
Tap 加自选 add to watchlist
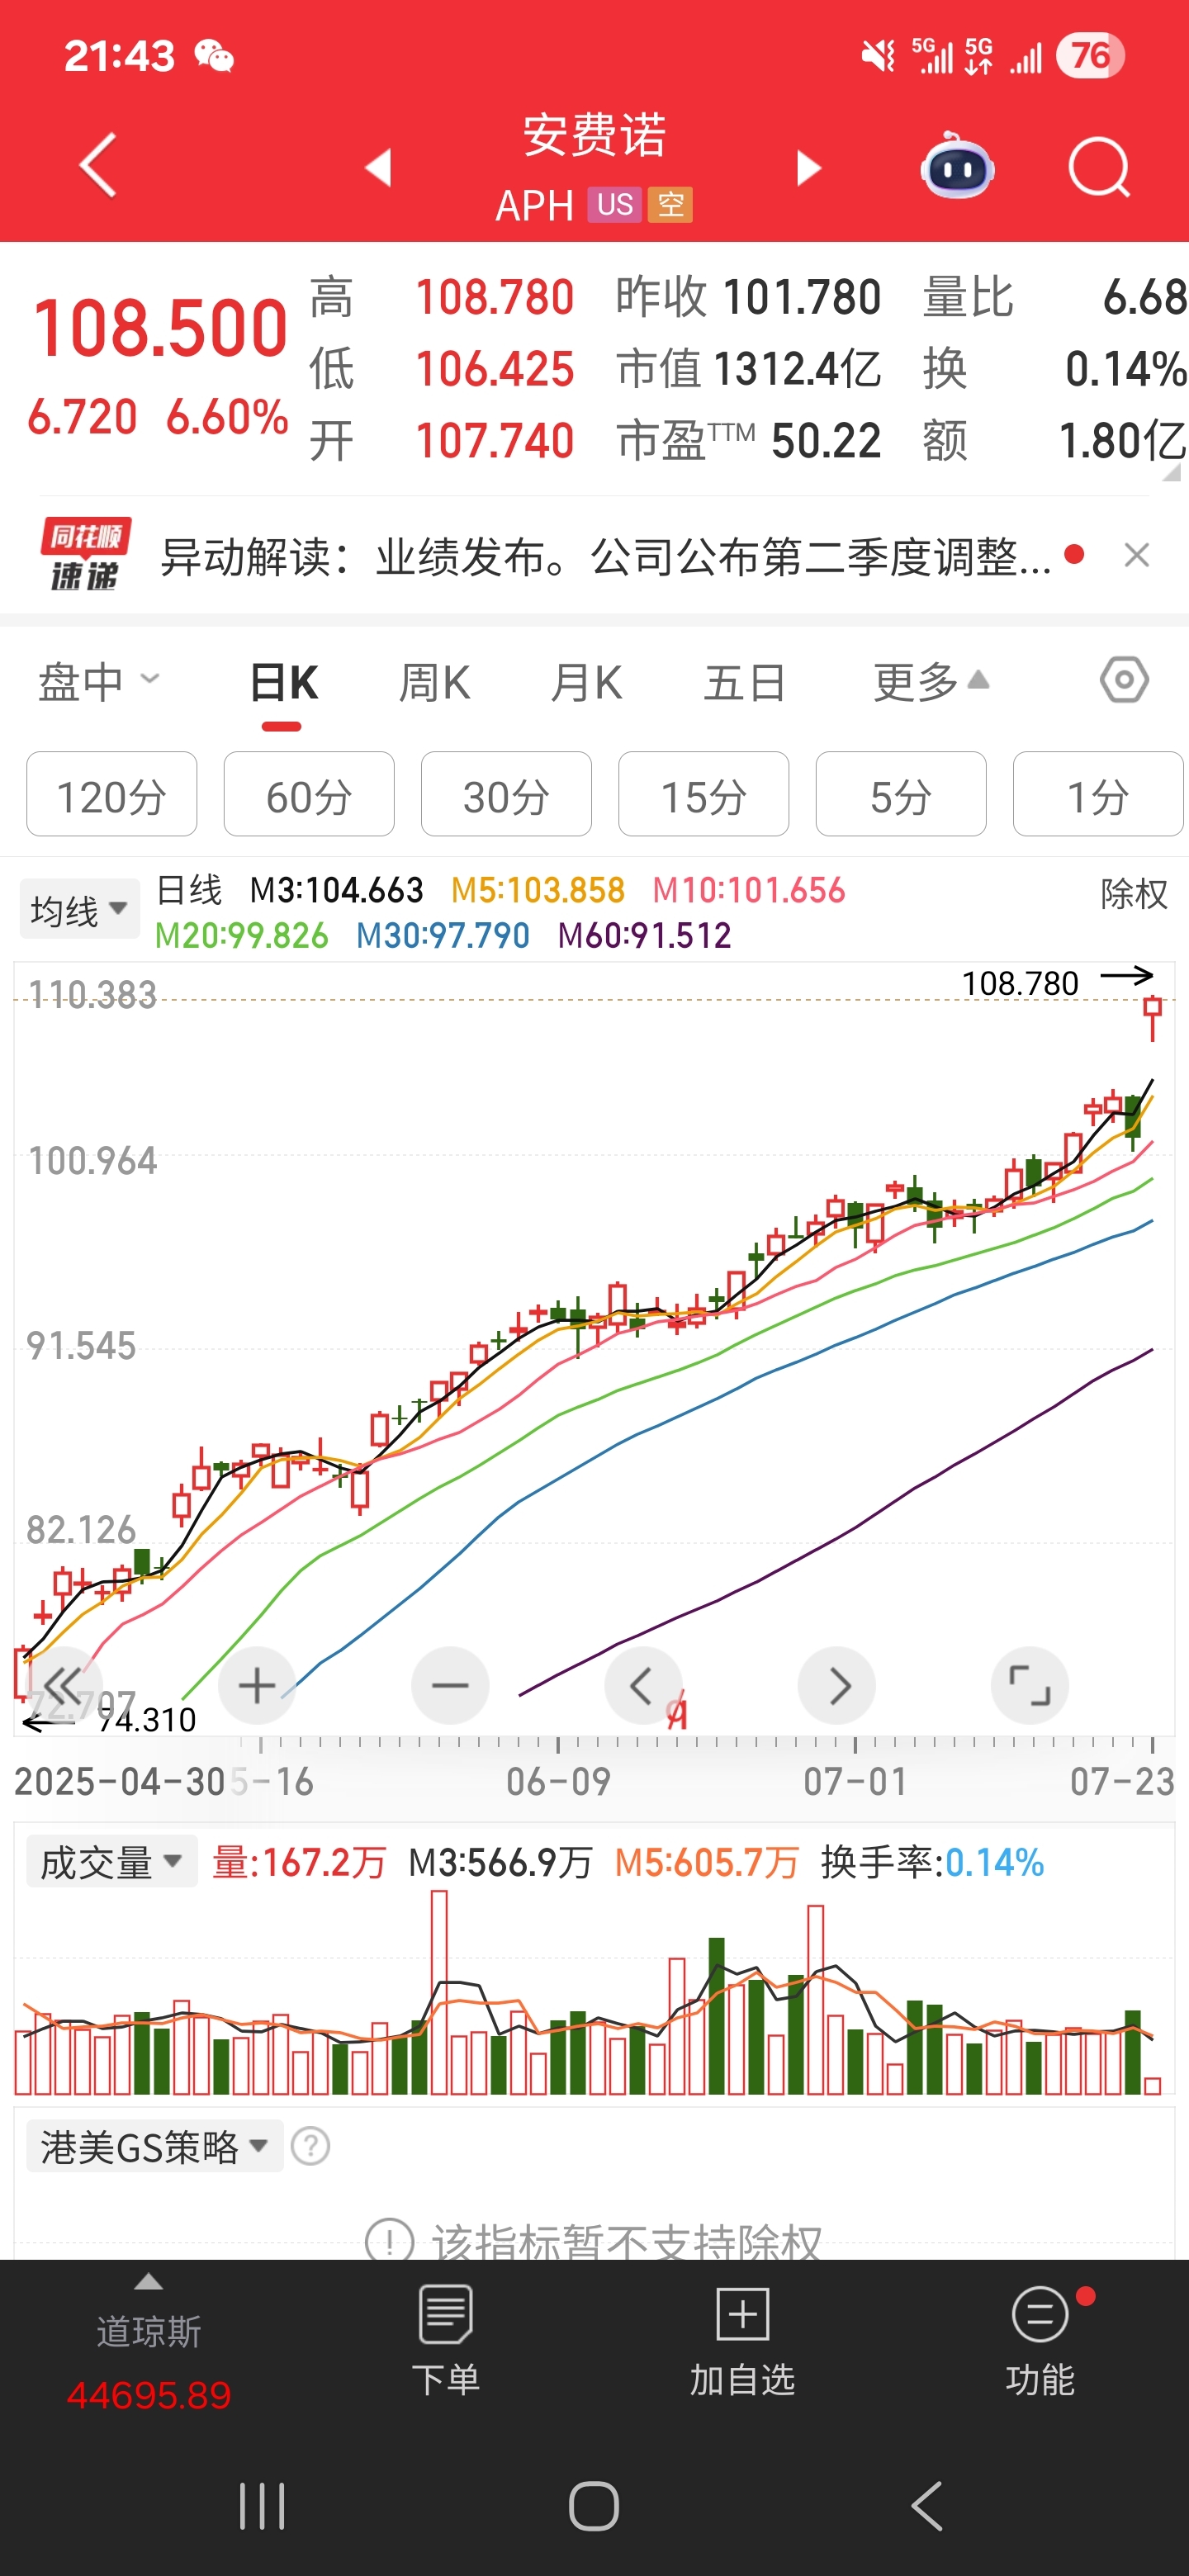742,2341
